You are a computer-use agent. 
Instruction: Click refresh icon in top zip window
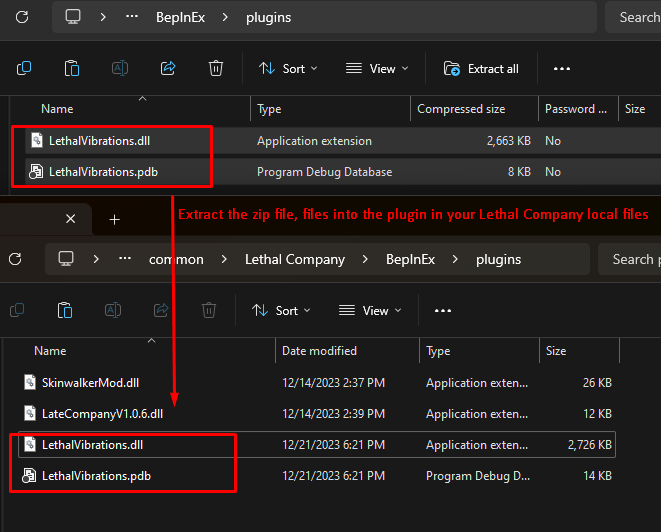click(x=22, y=17)
